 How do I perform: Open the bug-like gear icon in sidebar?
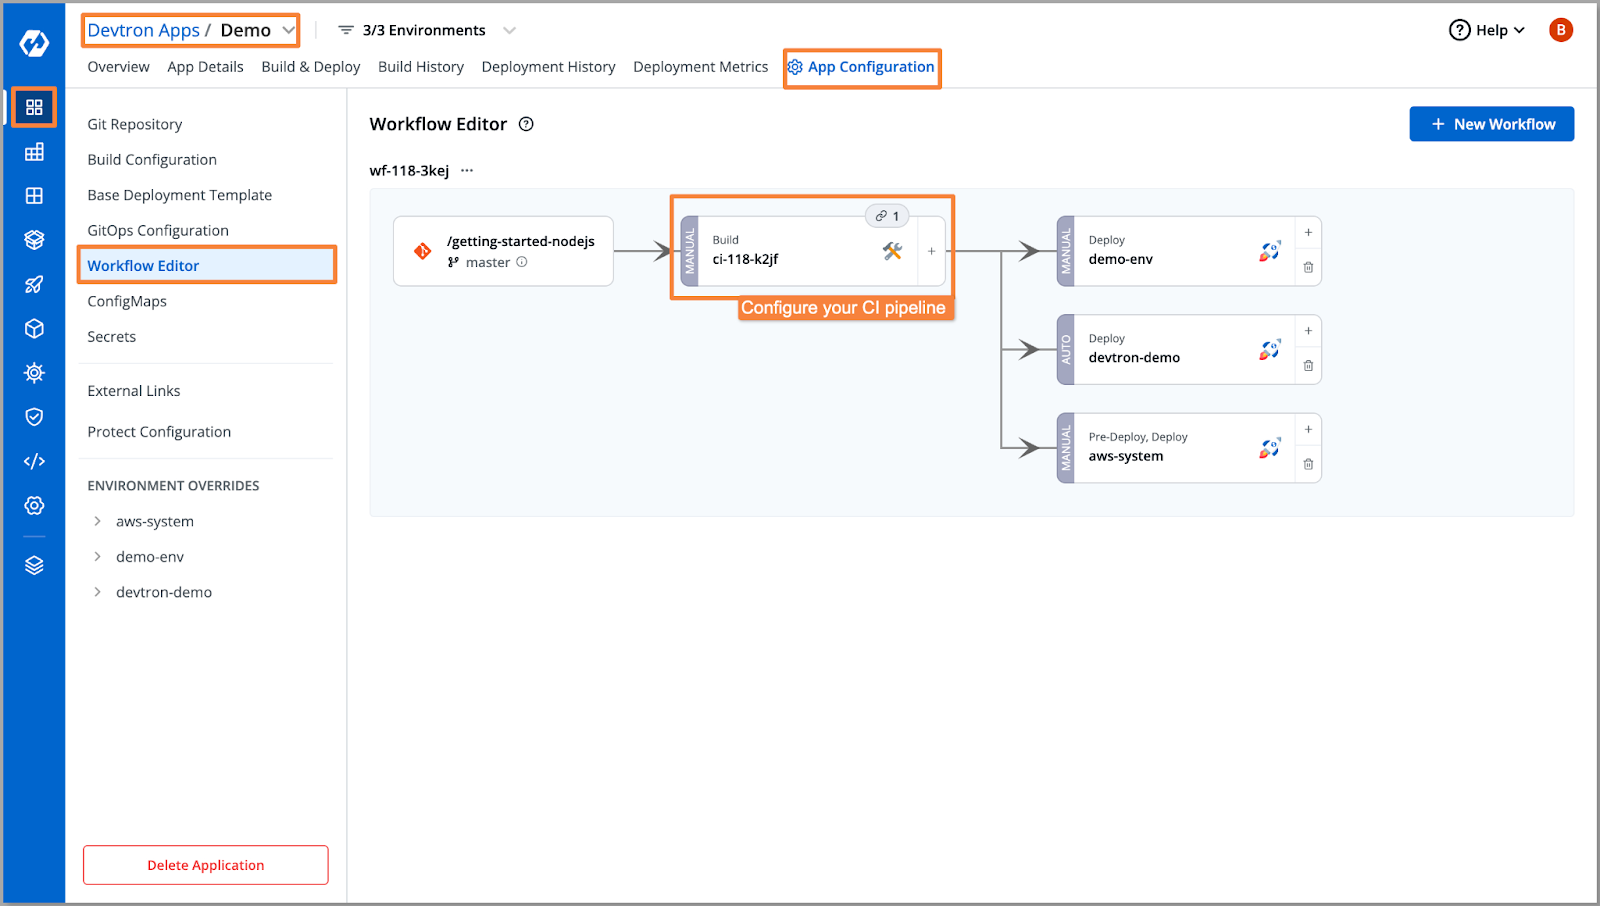point(34,373)
